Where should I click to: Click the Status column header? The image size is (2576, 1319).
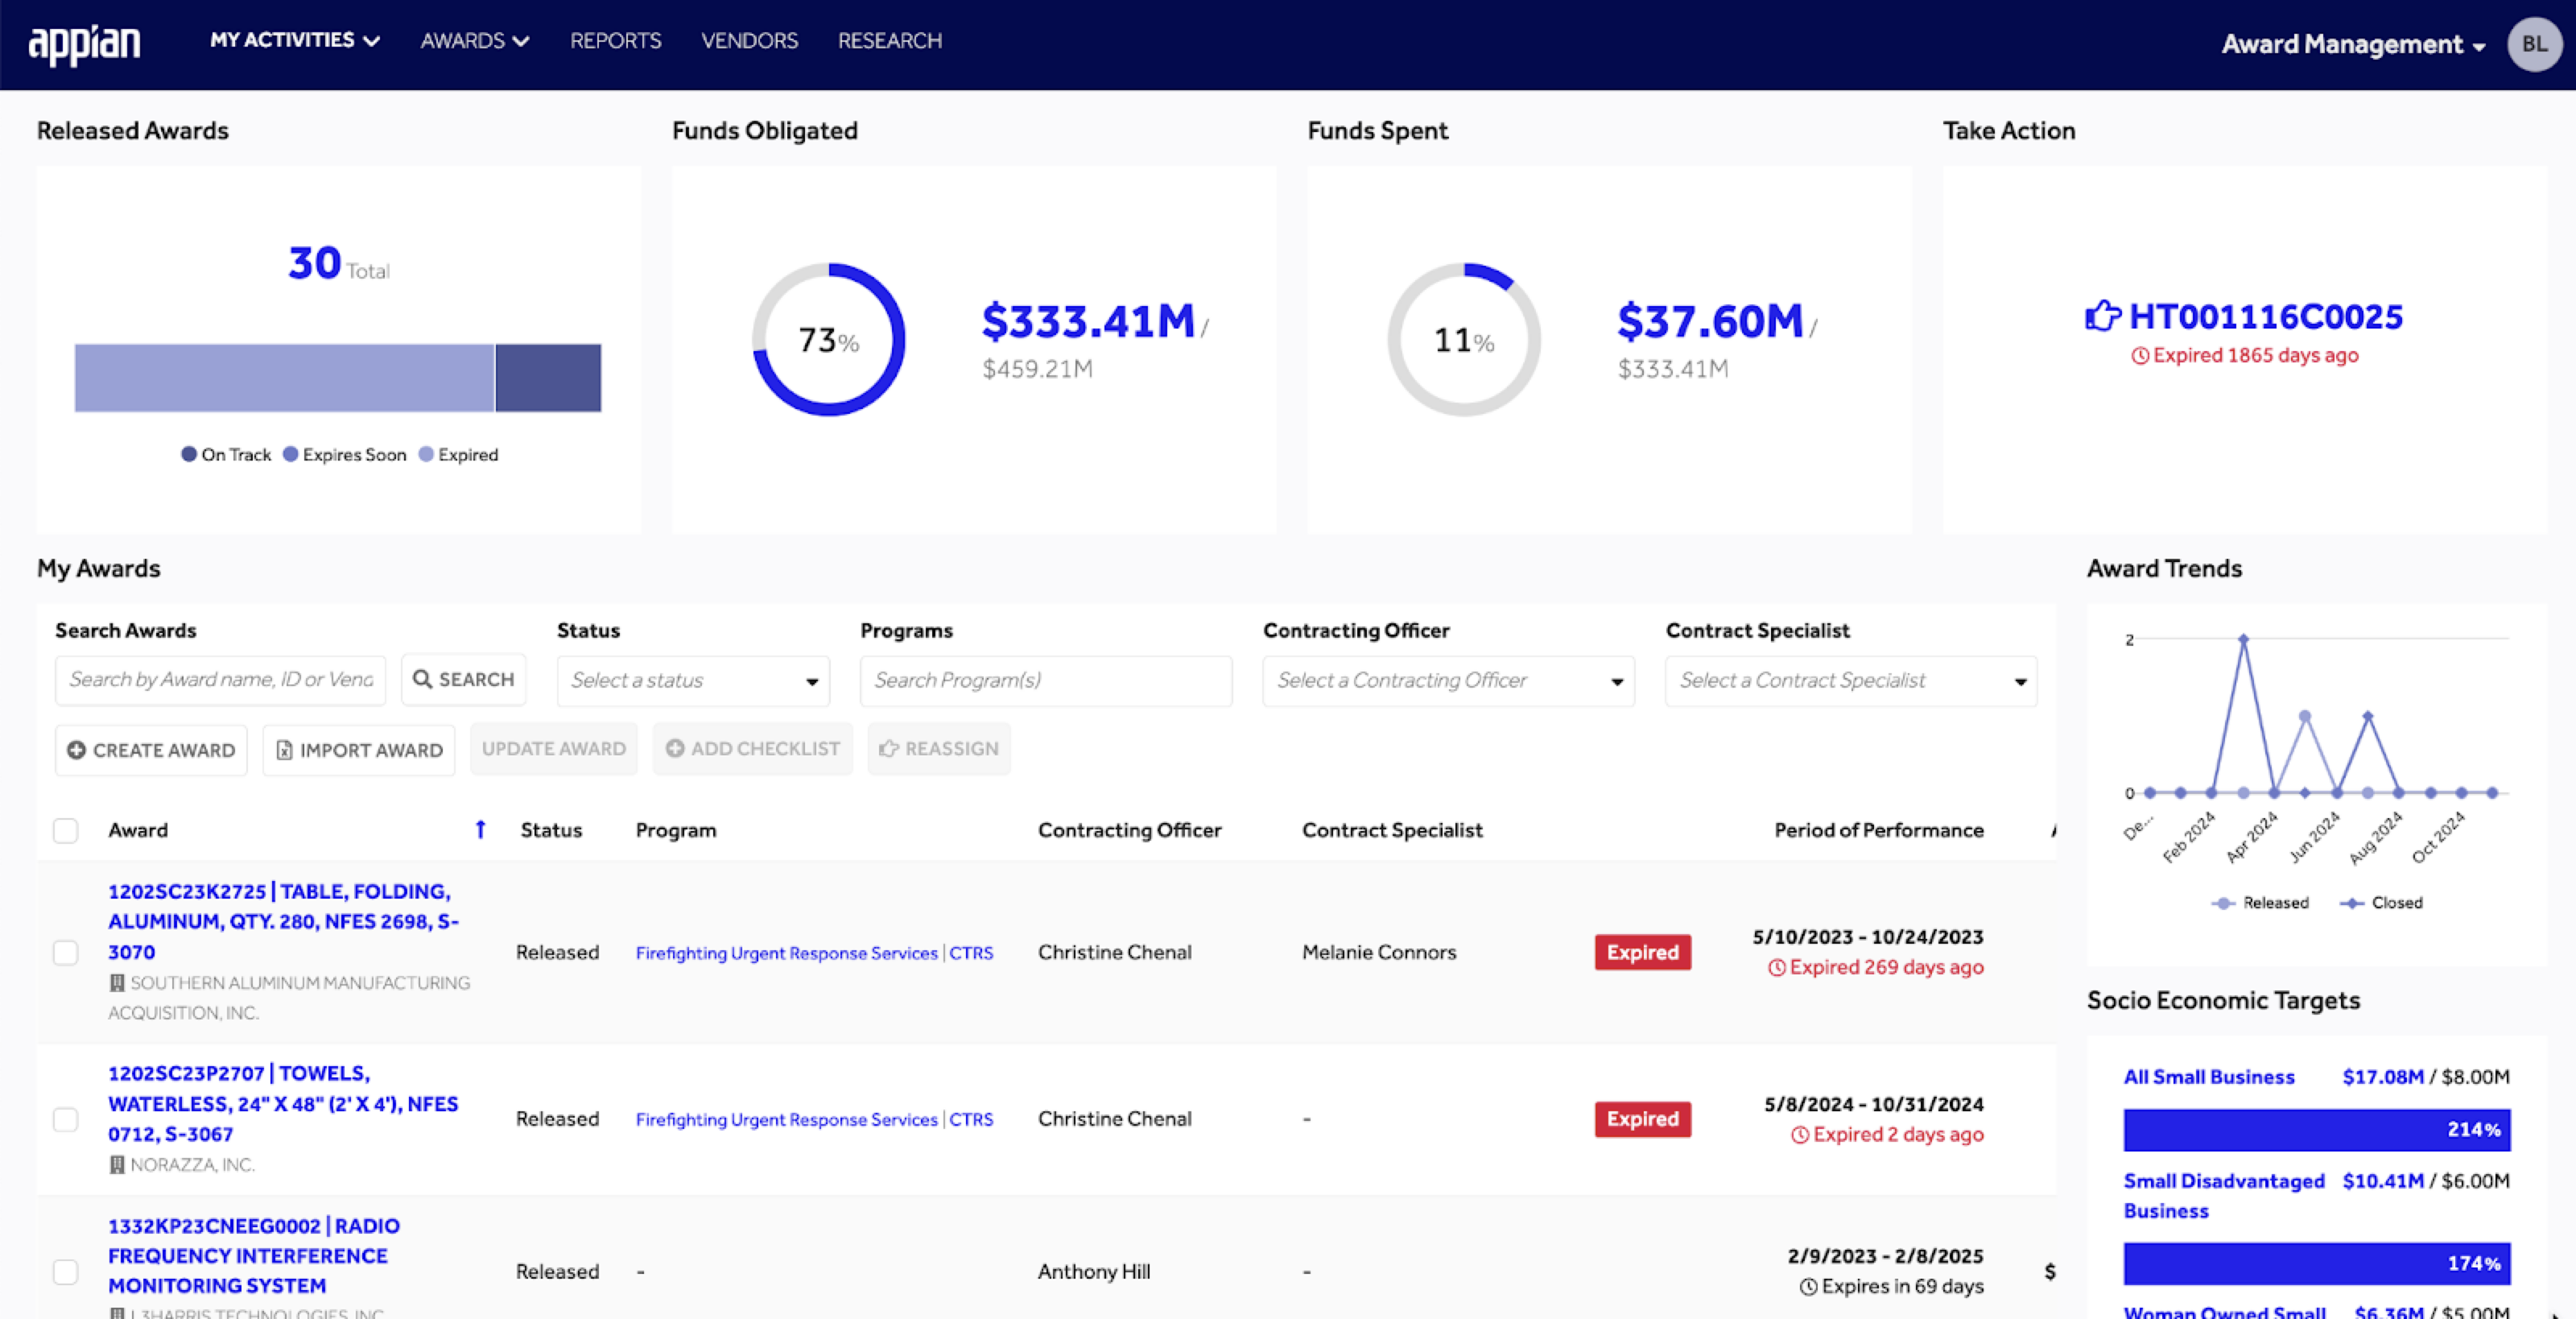point(551,830)
